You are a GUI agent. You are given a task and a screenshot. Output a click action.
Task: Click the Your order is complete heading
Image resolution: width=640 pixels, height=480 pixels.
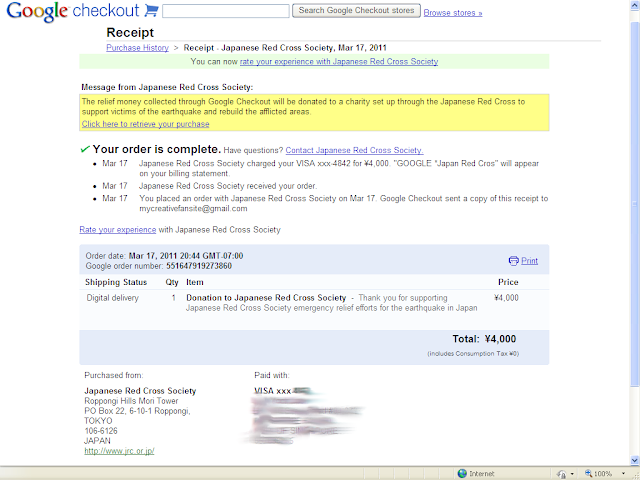157,149
